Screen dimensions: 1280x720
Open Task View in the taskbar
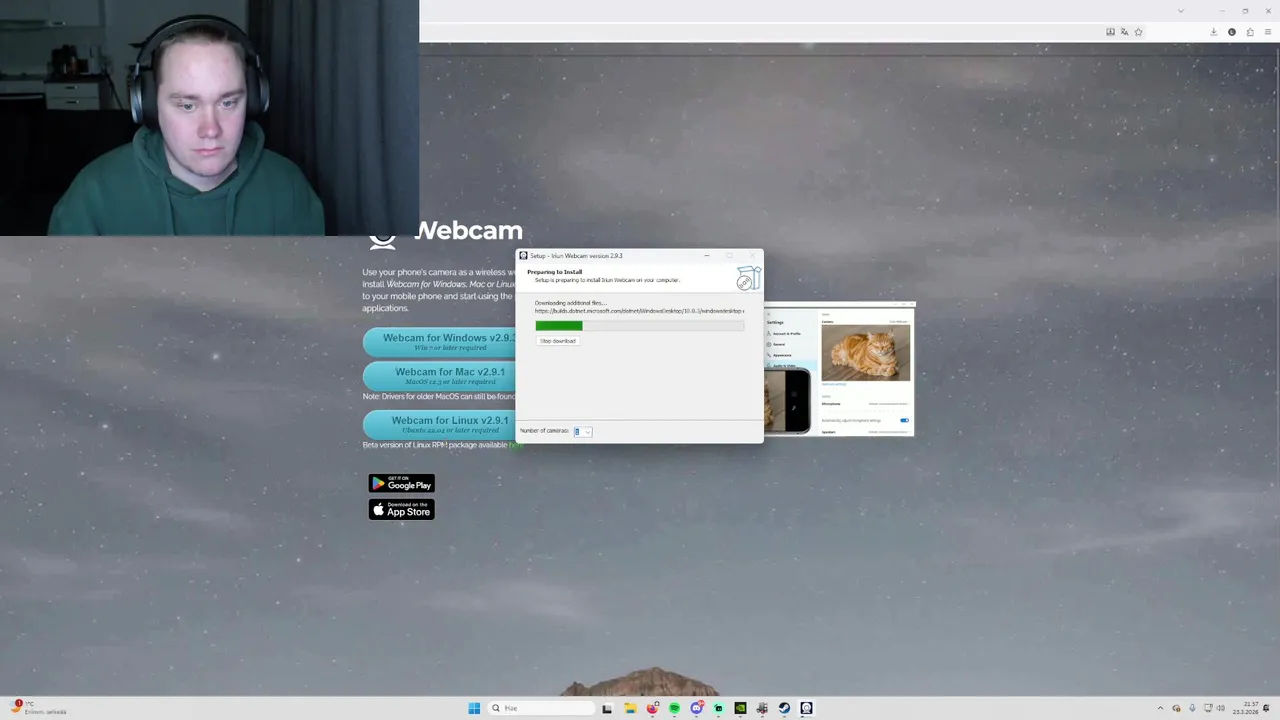607,708
